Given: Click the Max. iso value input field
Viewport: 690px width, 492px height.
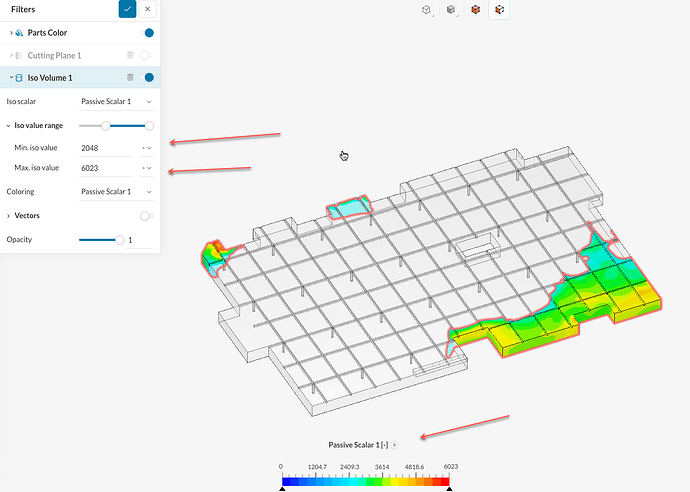Looking at the screenshot, I should (106, 168).
